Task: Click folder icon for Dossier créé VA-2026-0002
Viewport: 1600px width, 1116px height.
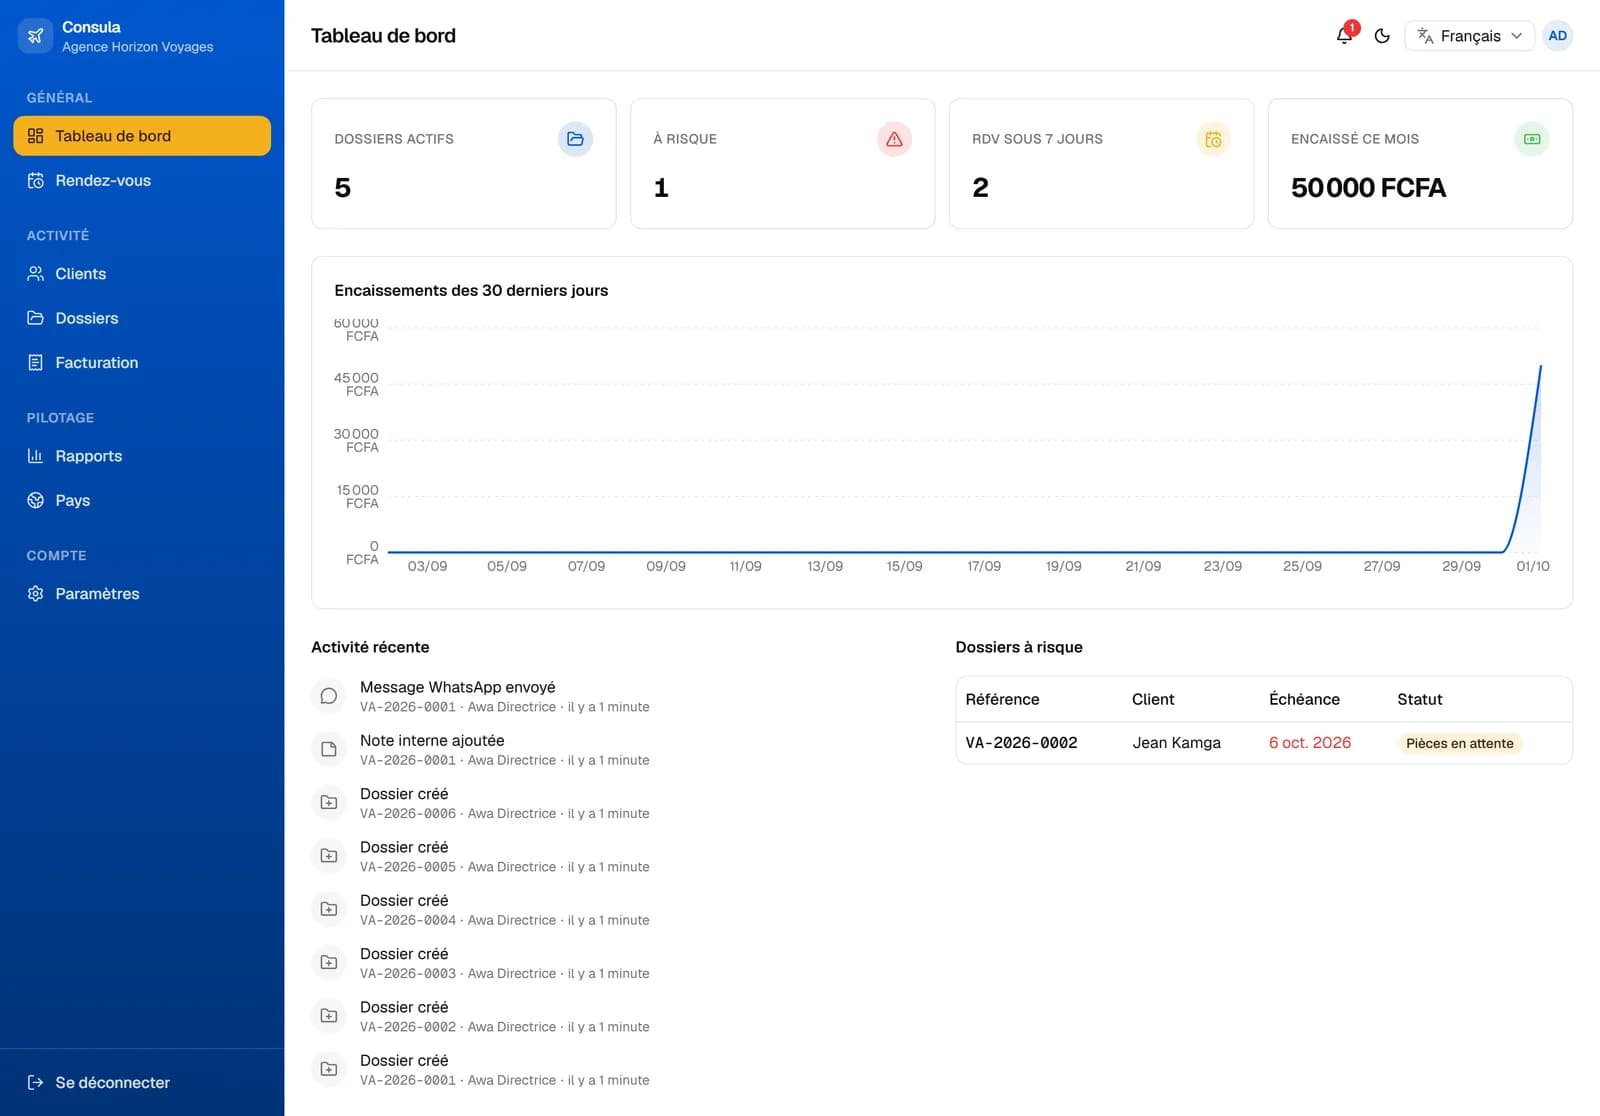Action: (328, 1016)
